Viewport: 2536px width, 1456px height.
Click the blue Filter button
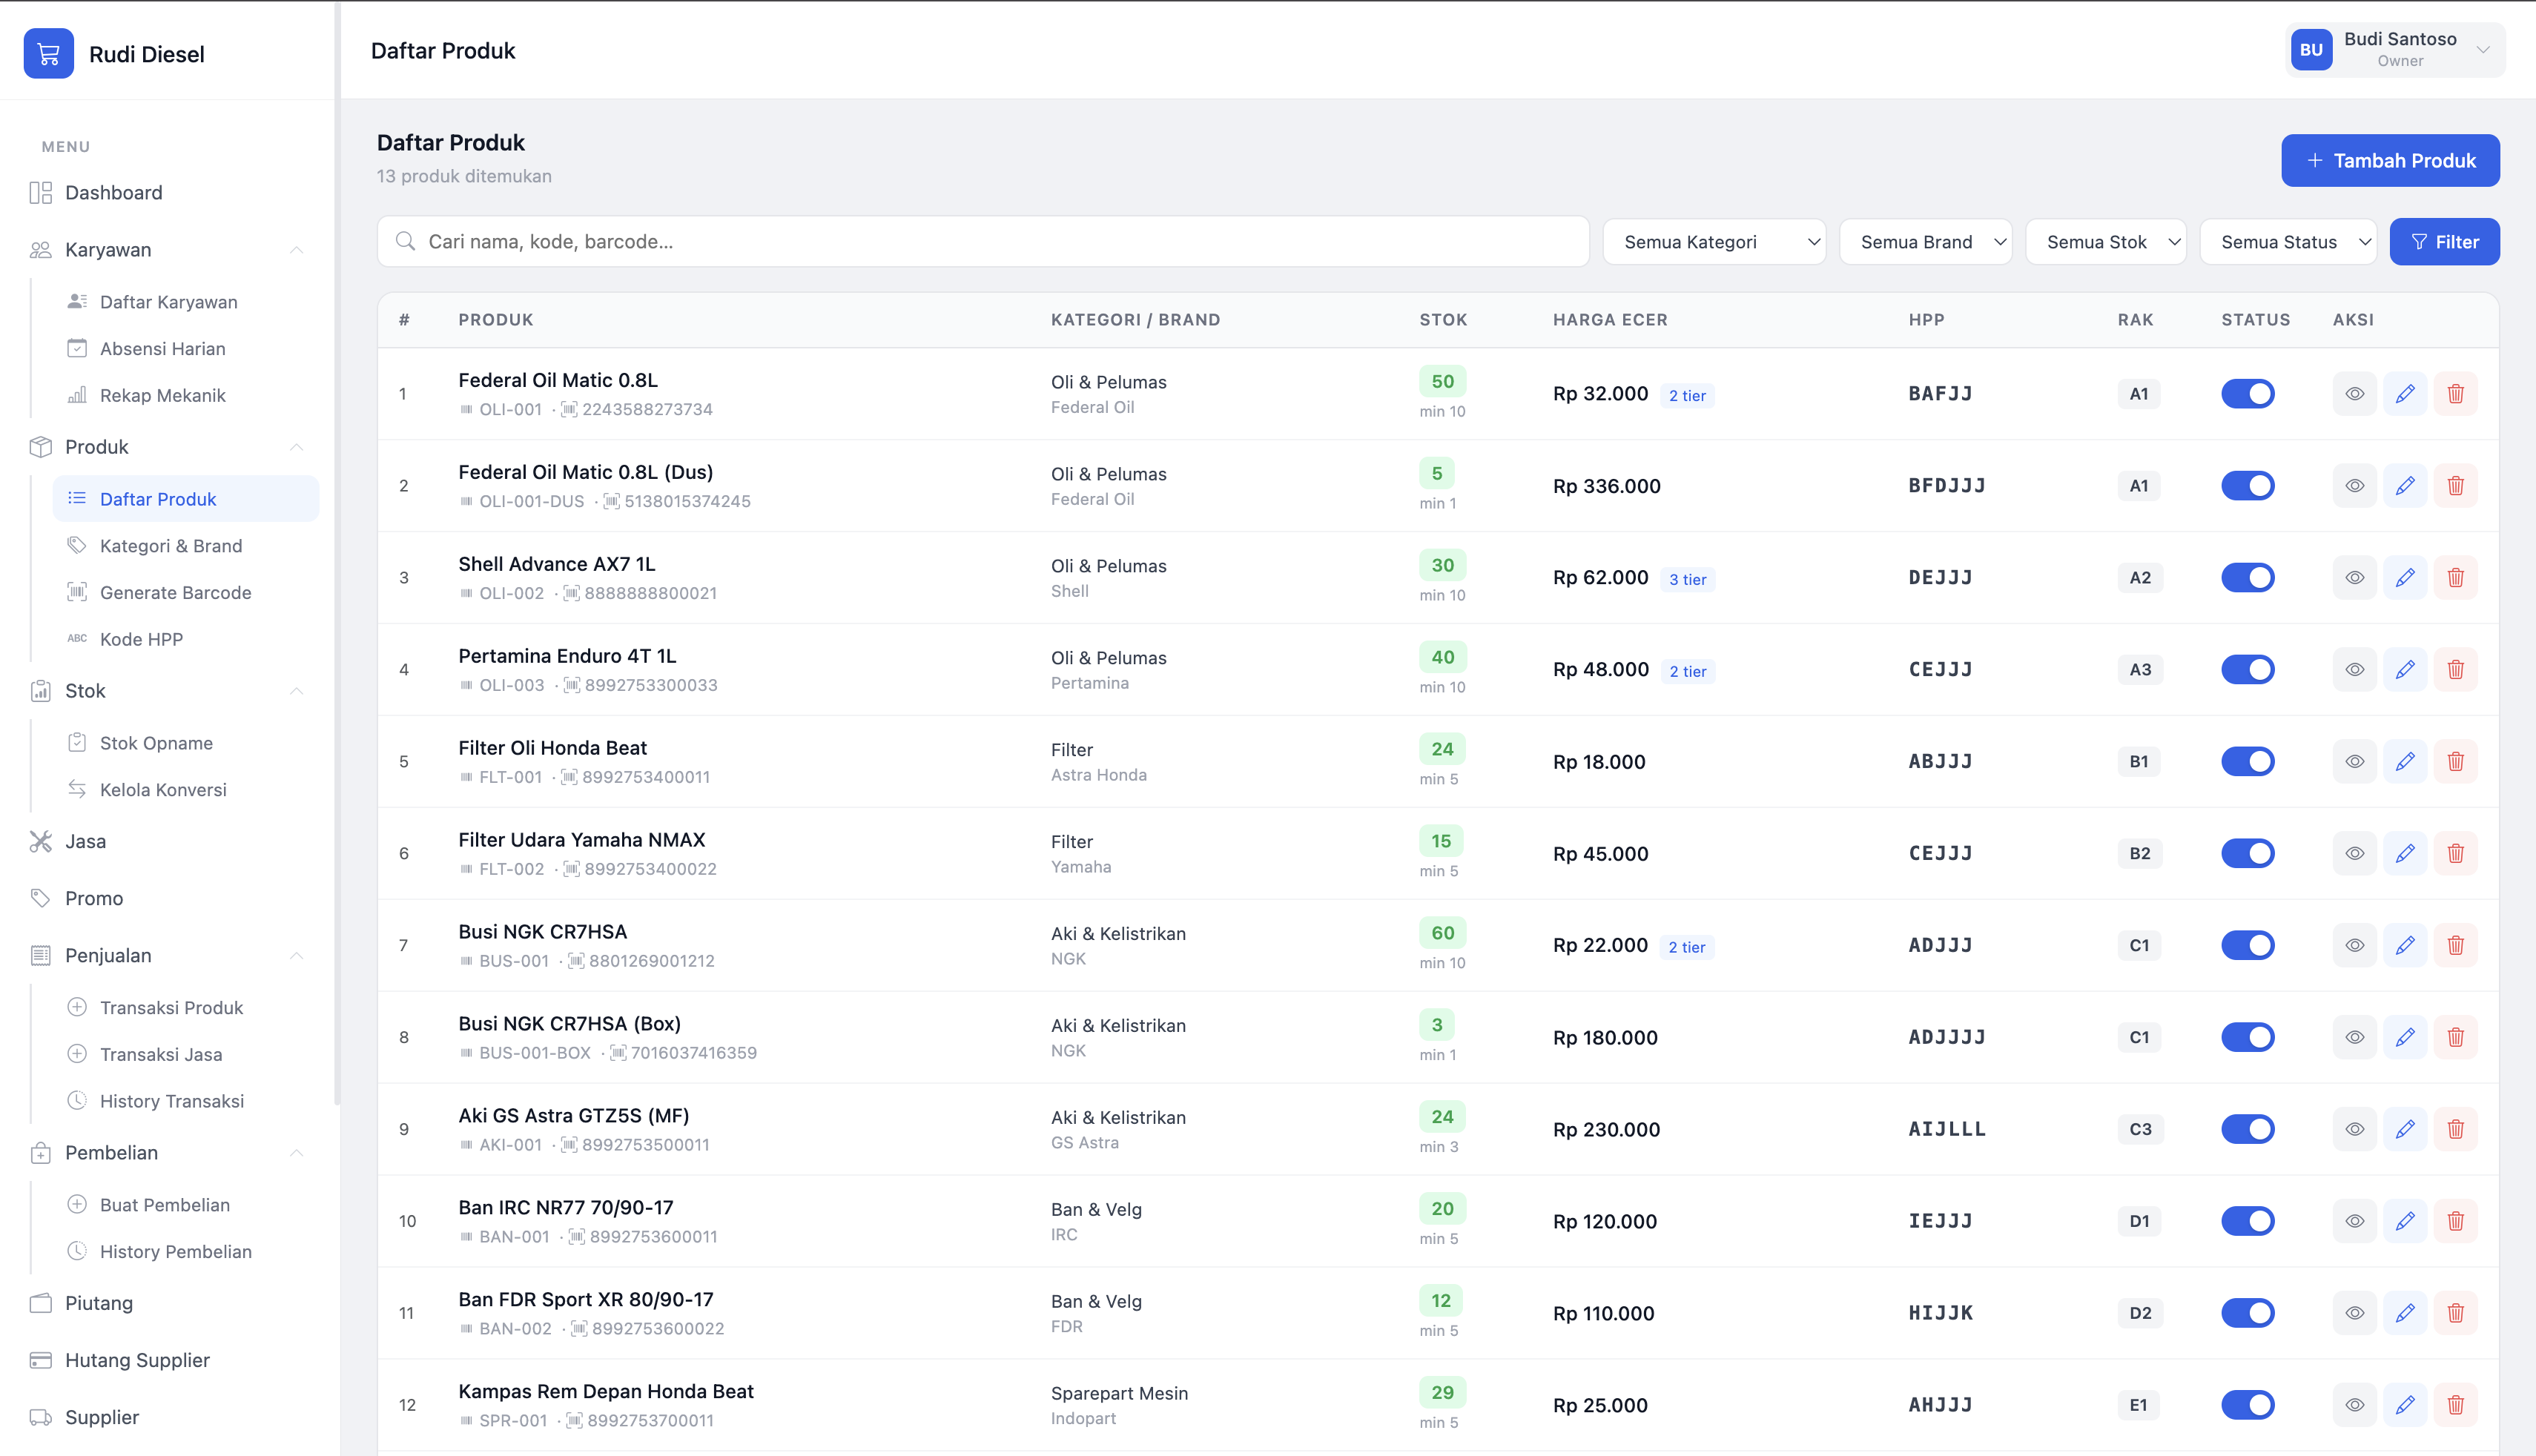[x=2444, y=242]
